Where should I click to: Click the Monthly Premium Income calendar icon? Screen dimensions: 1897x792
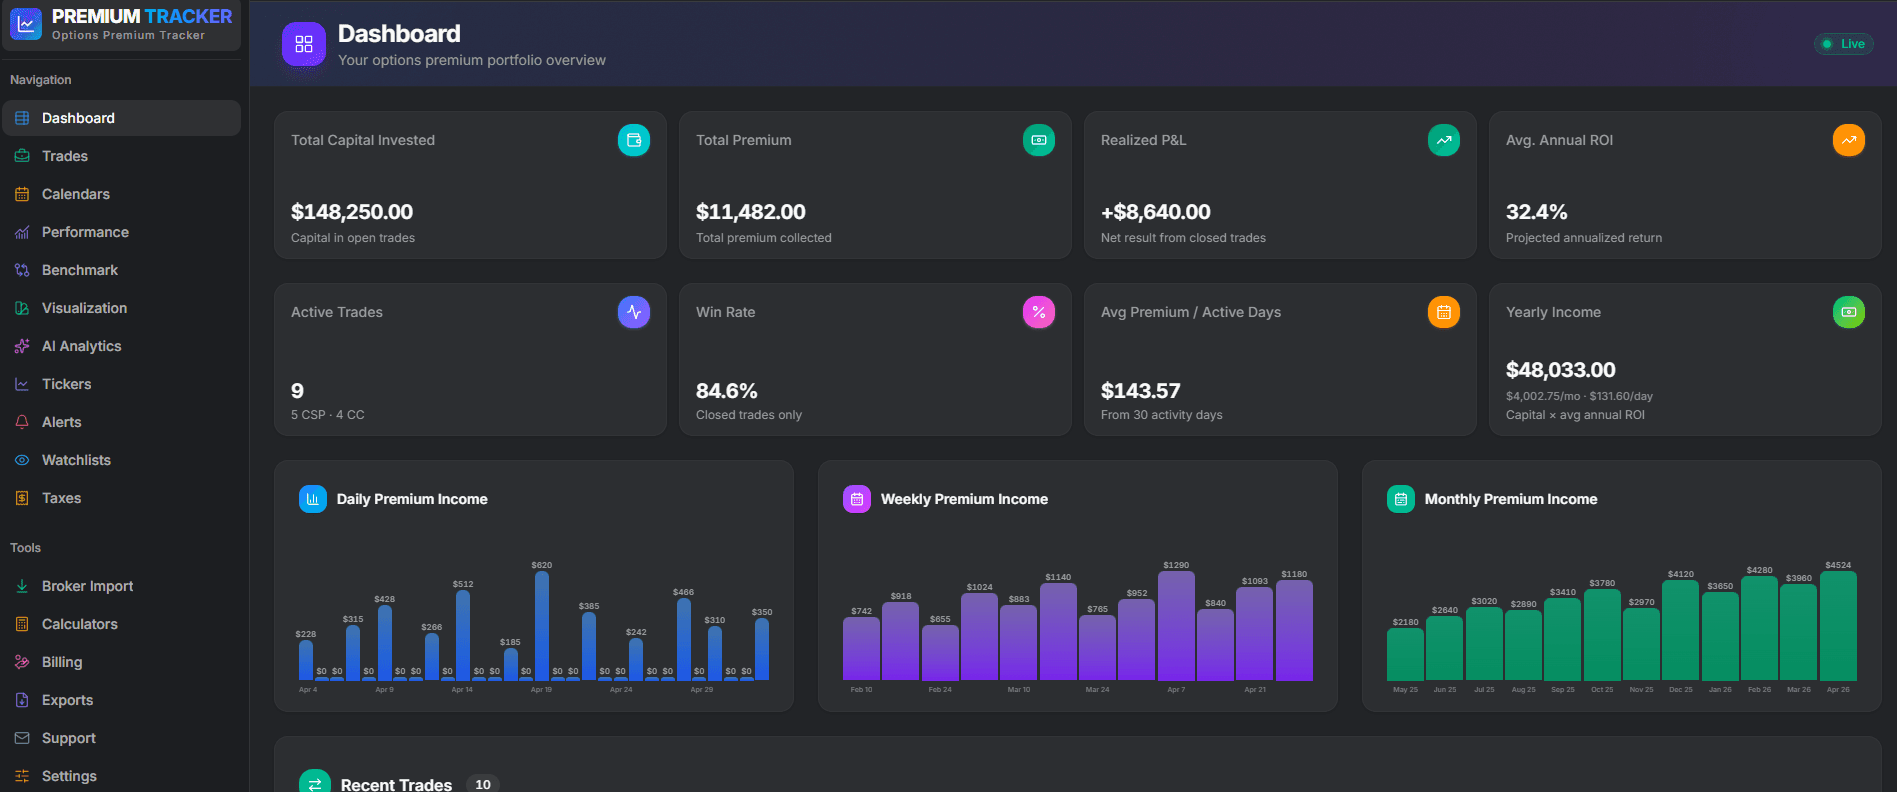(x=1401, y=499)
